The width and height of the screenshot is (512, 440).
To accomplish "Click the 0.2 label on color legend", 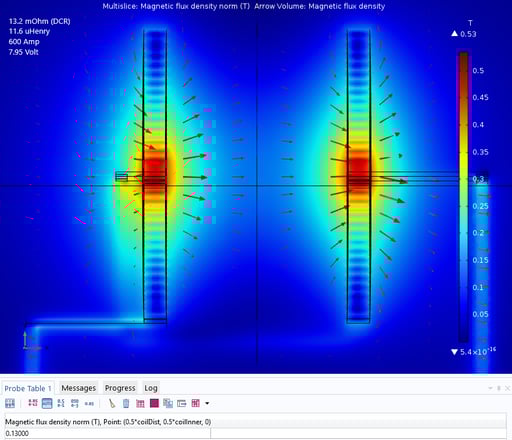I will (478, 233).
